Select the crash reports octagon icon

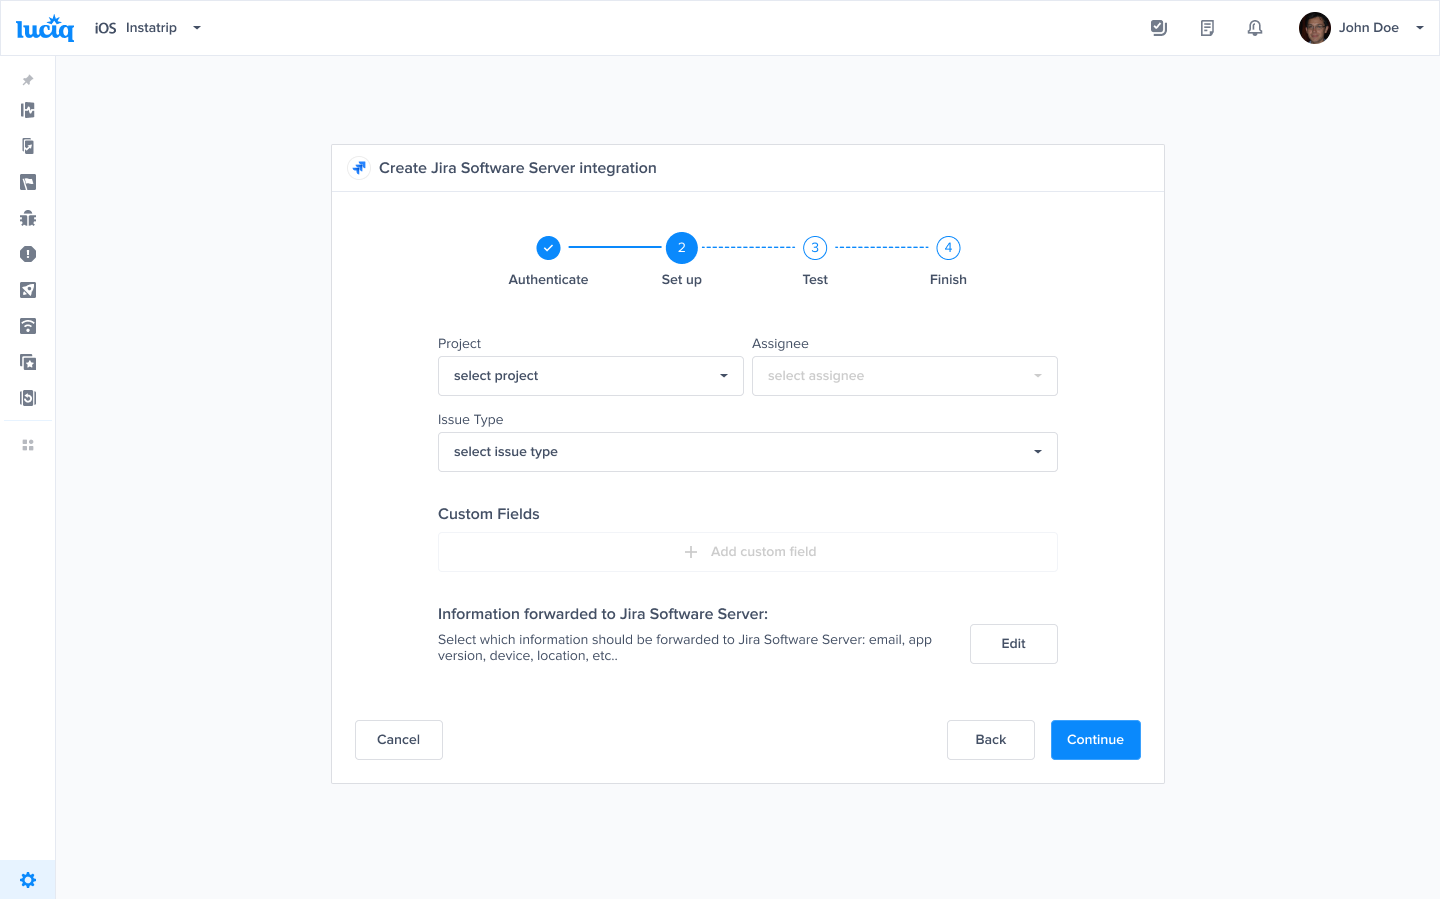pos(27,254)
